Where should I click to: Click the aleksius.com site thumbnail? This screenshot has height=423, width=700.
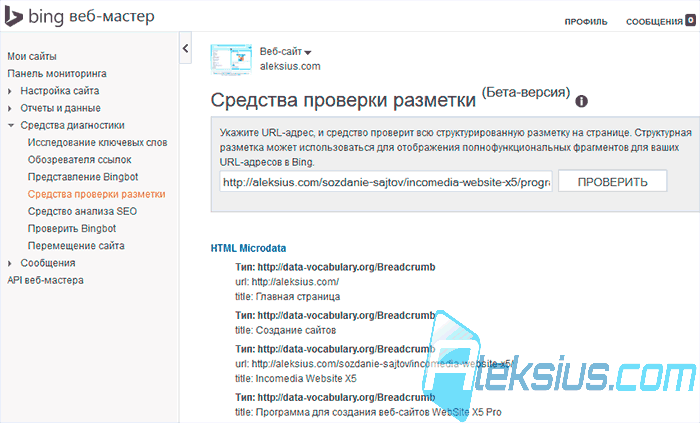pyautogui.click(x=231, y=59)
